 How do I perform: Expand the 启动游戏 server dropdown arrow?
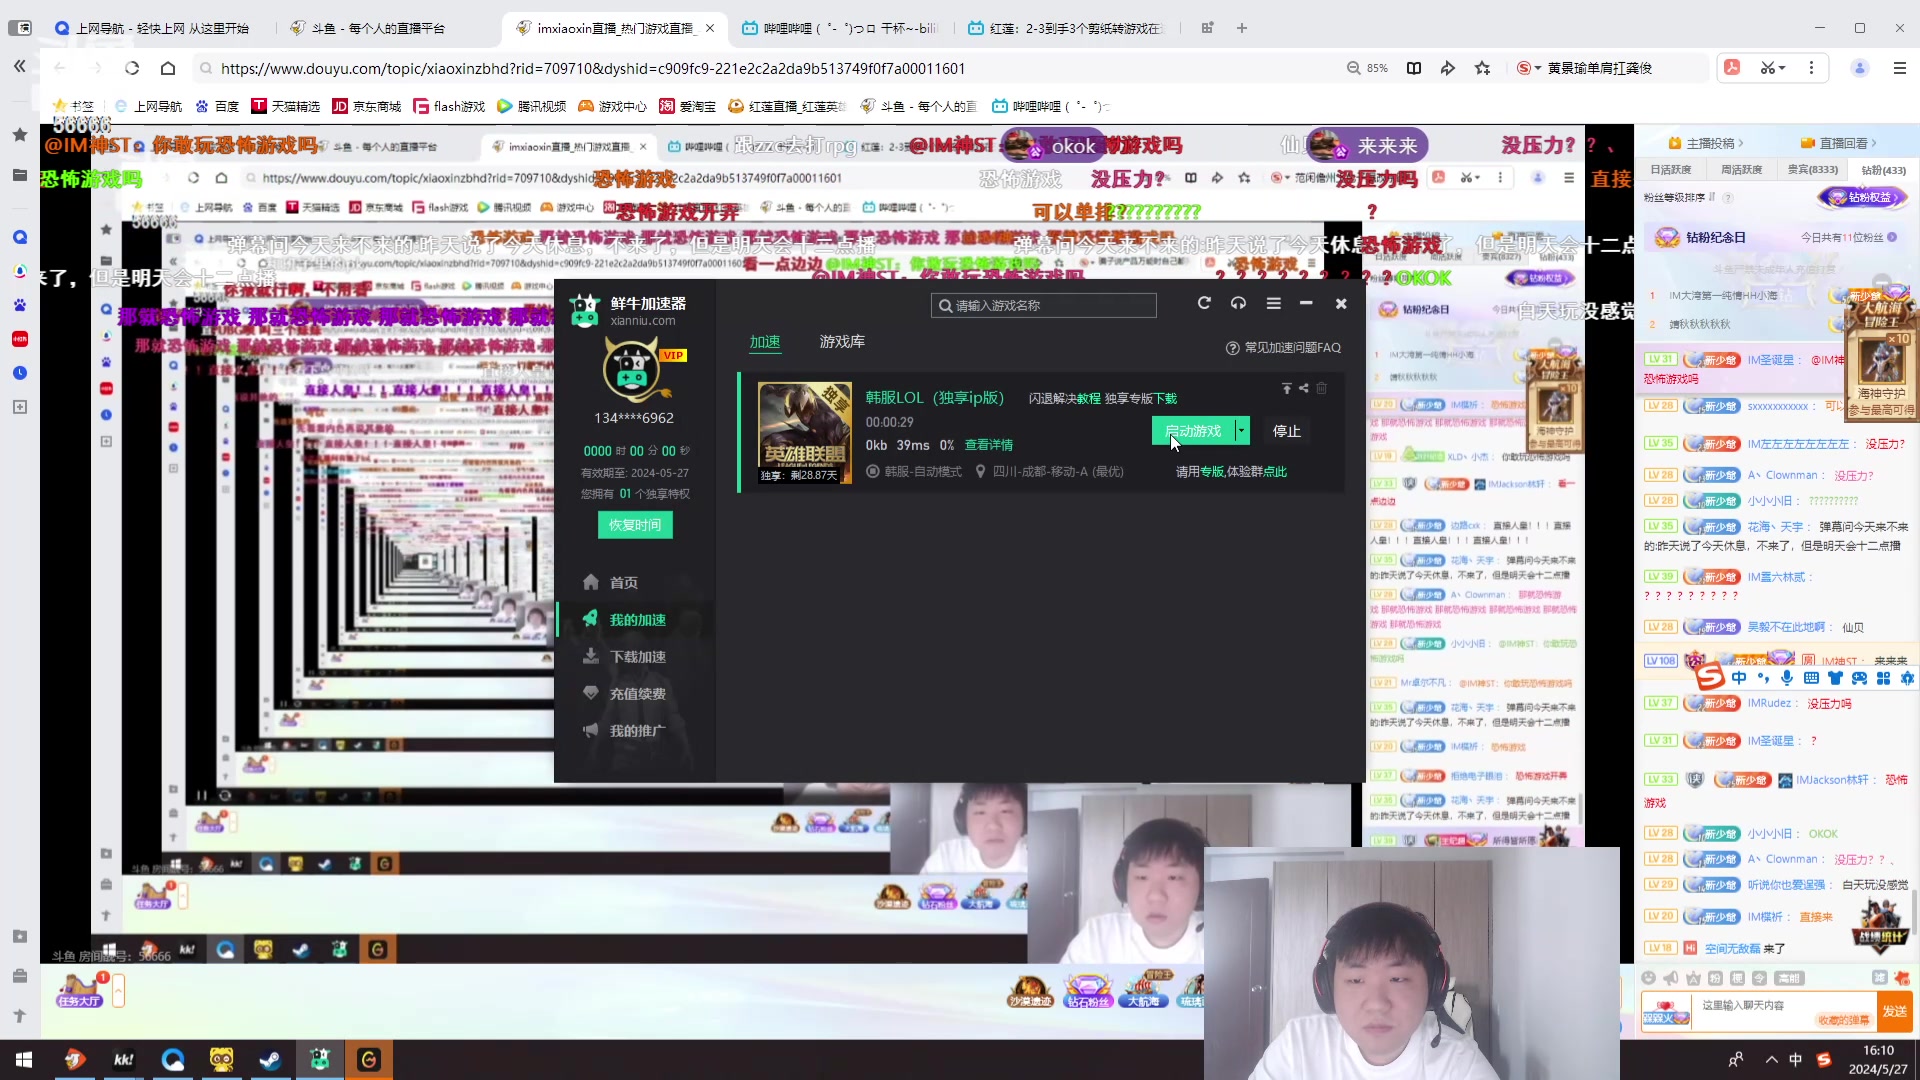pos(1240,430)
